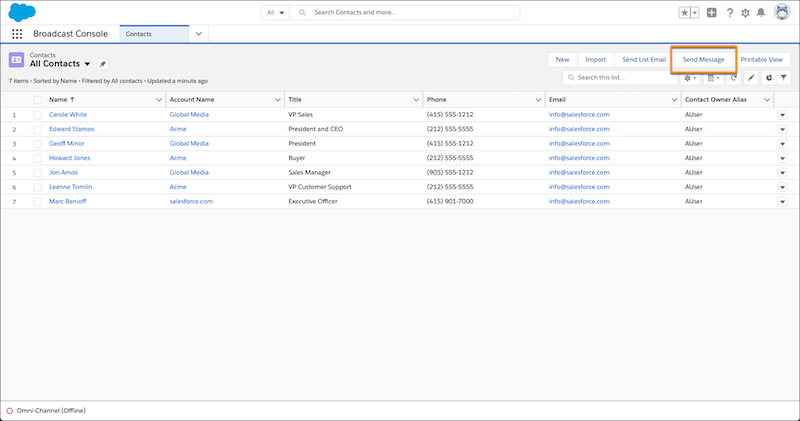Open the Omni-Channel (Offline) utility
Image resolution: width=800 pixels, height=421 pixels.
tap(46, 410)
